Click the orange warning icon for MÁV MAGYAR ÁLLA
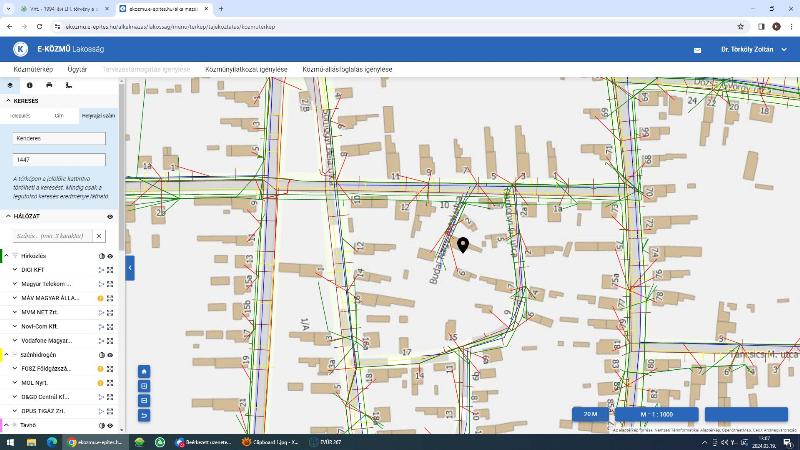This screenshot has width=800, height=450. (101, 298)
